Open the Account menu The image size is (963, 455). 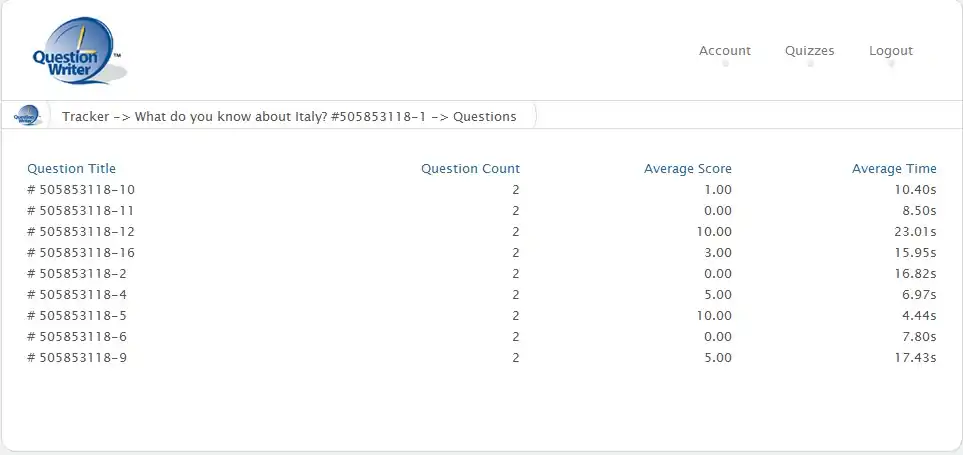coord(724,51)
